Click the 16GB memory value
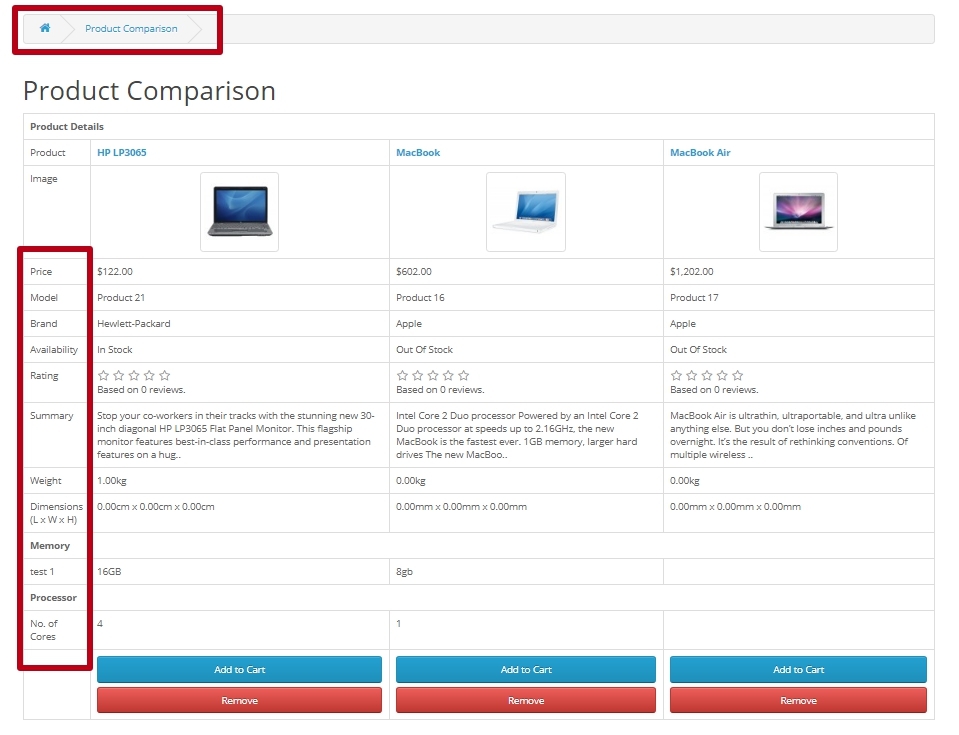 109,572
